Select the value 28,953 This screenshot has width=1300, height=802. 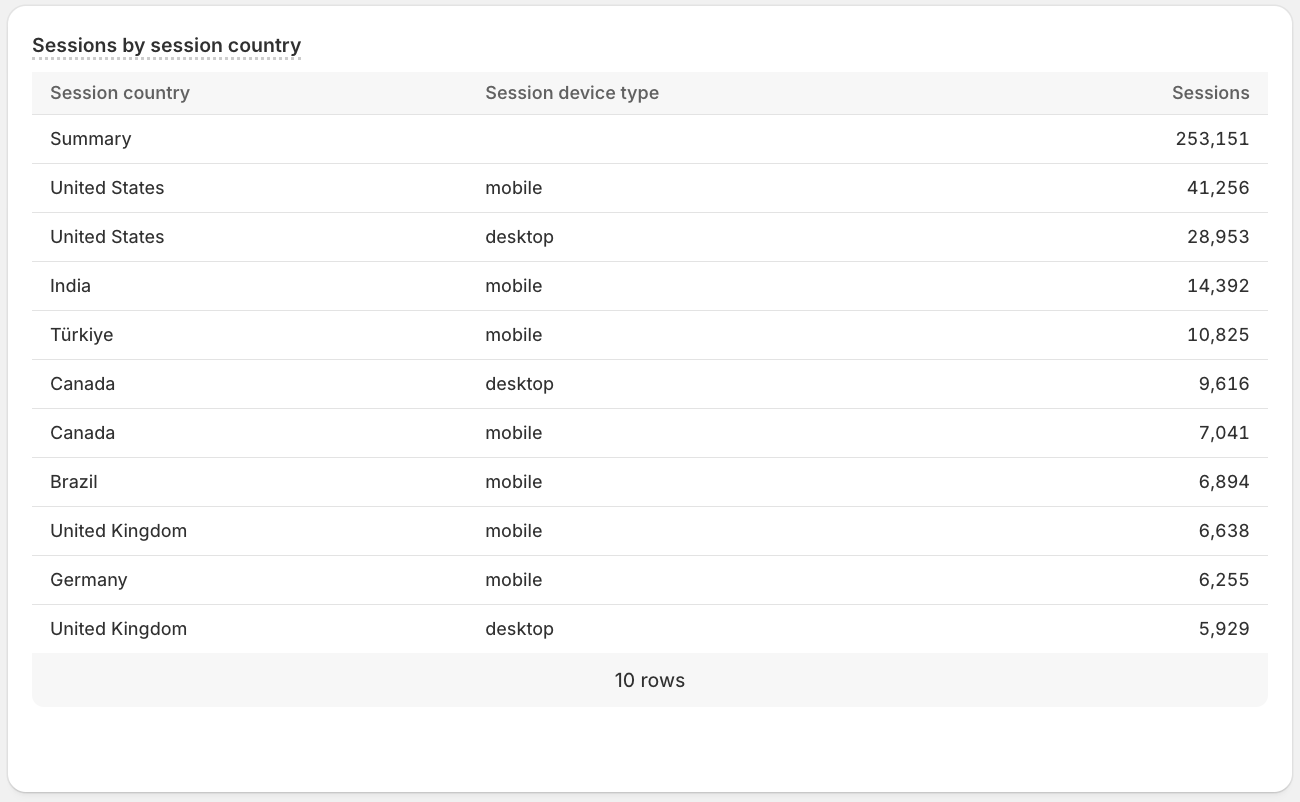[1218, 237]
